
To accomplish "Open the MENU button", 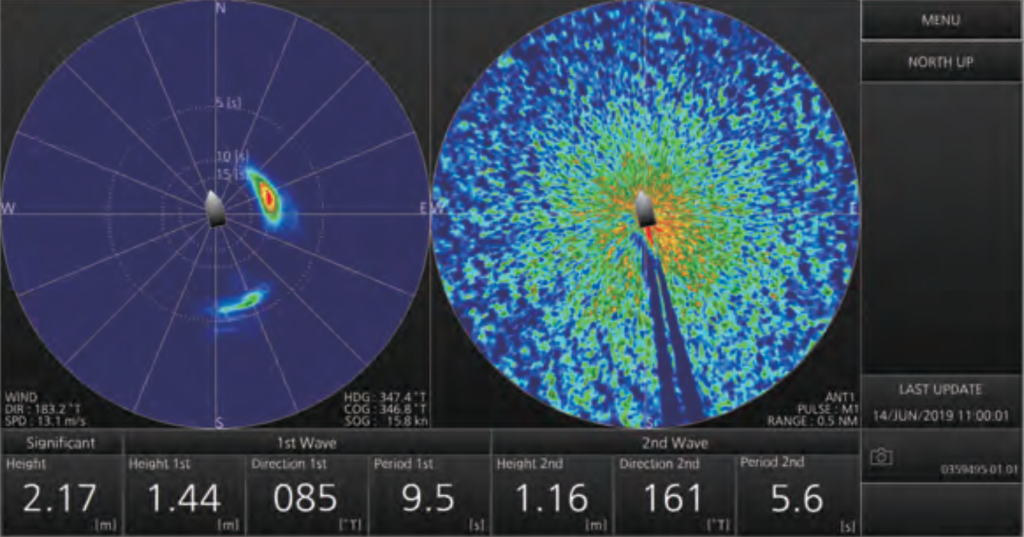I will [940, 20].
